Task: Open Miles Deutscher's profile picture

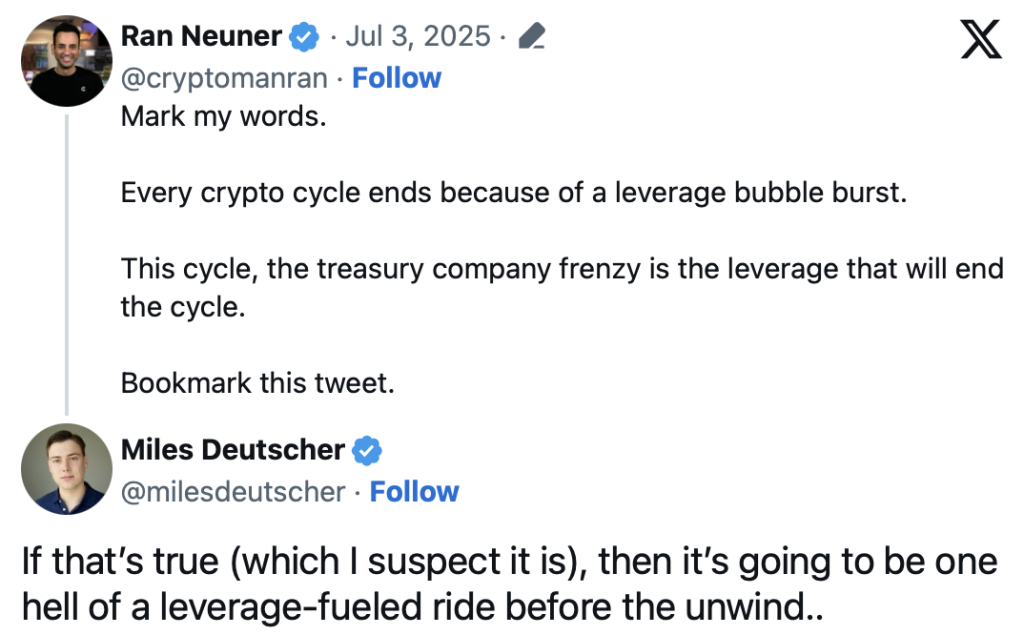Action: pos(67,469)
